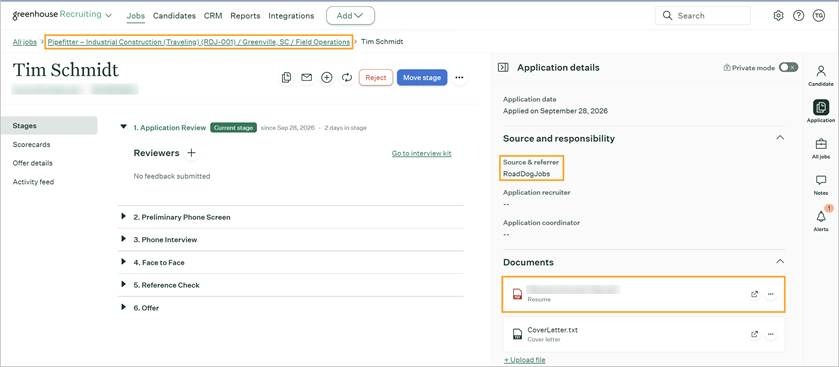
Task: Open the Candidate sidebar panel
Action: click(x=821, y=75)
